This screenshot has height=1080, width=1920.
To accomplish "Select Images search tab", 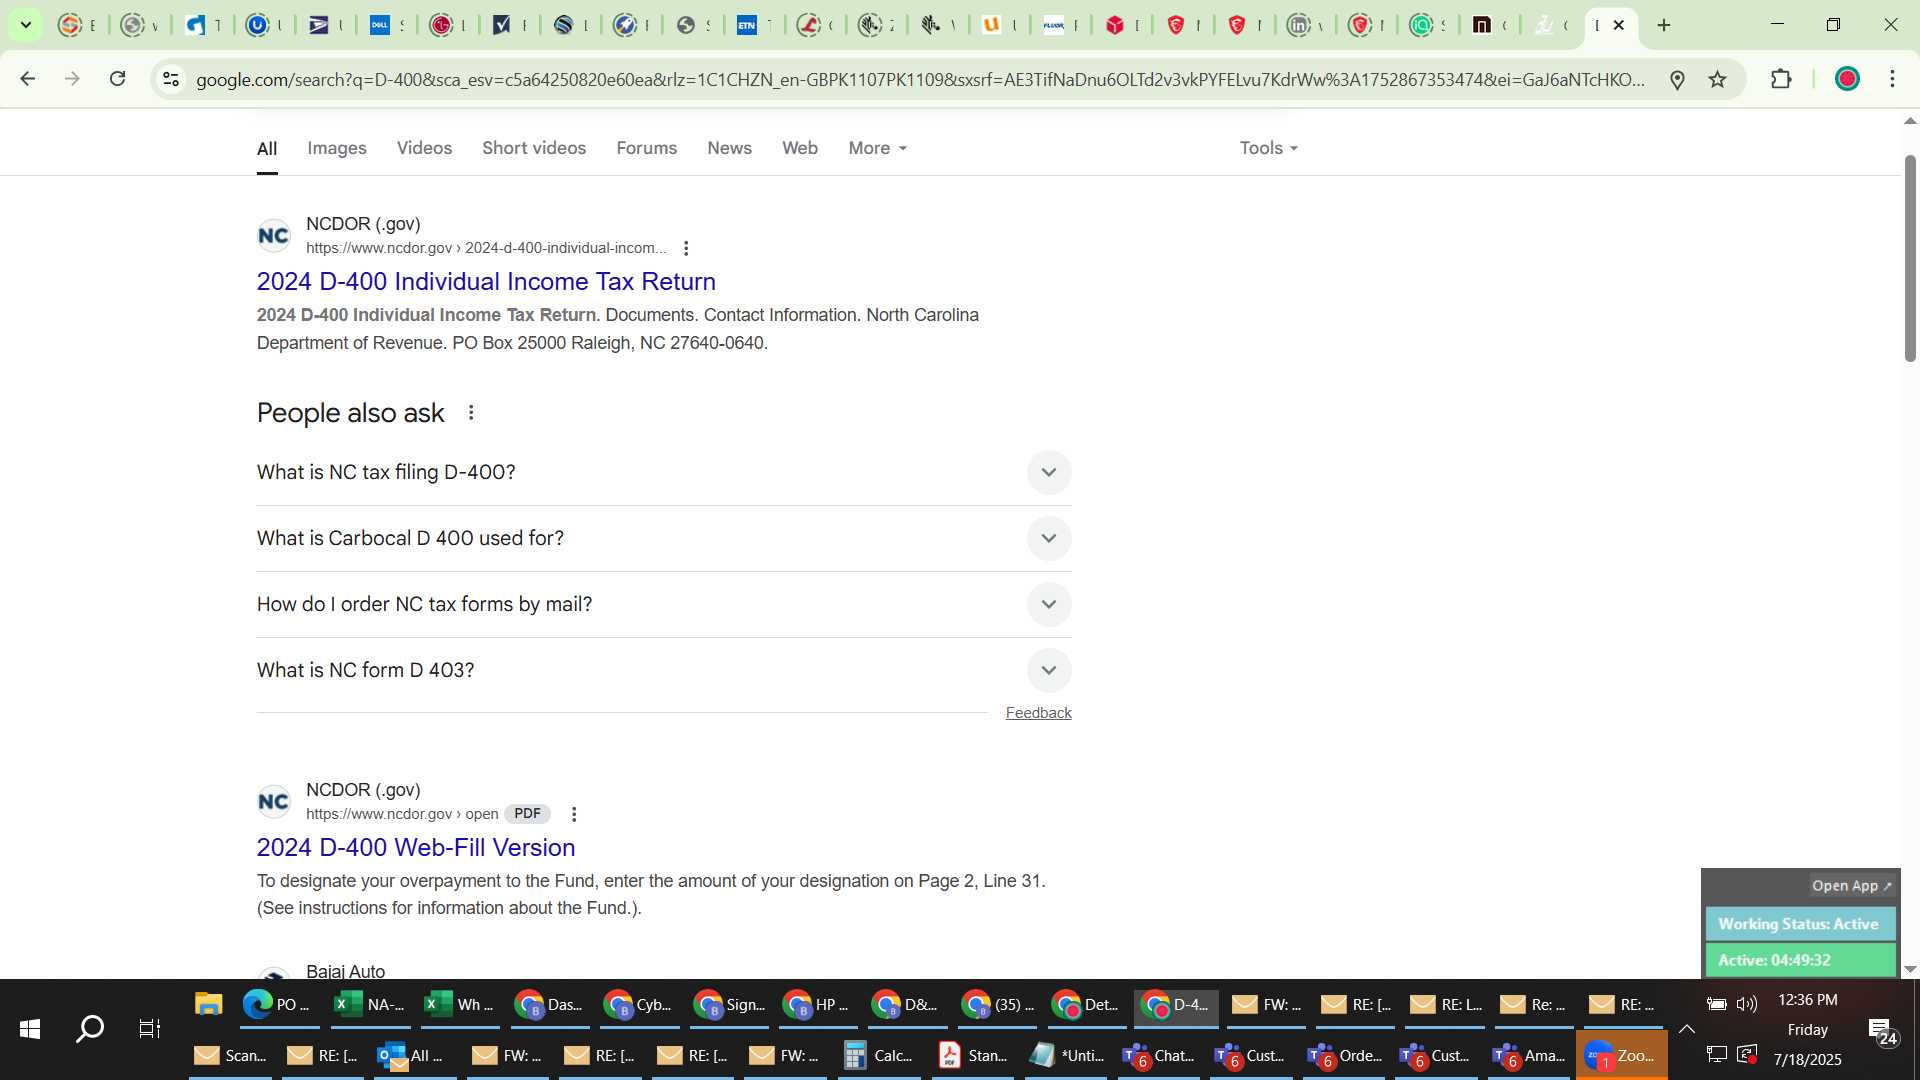I will tap(337, 148).
